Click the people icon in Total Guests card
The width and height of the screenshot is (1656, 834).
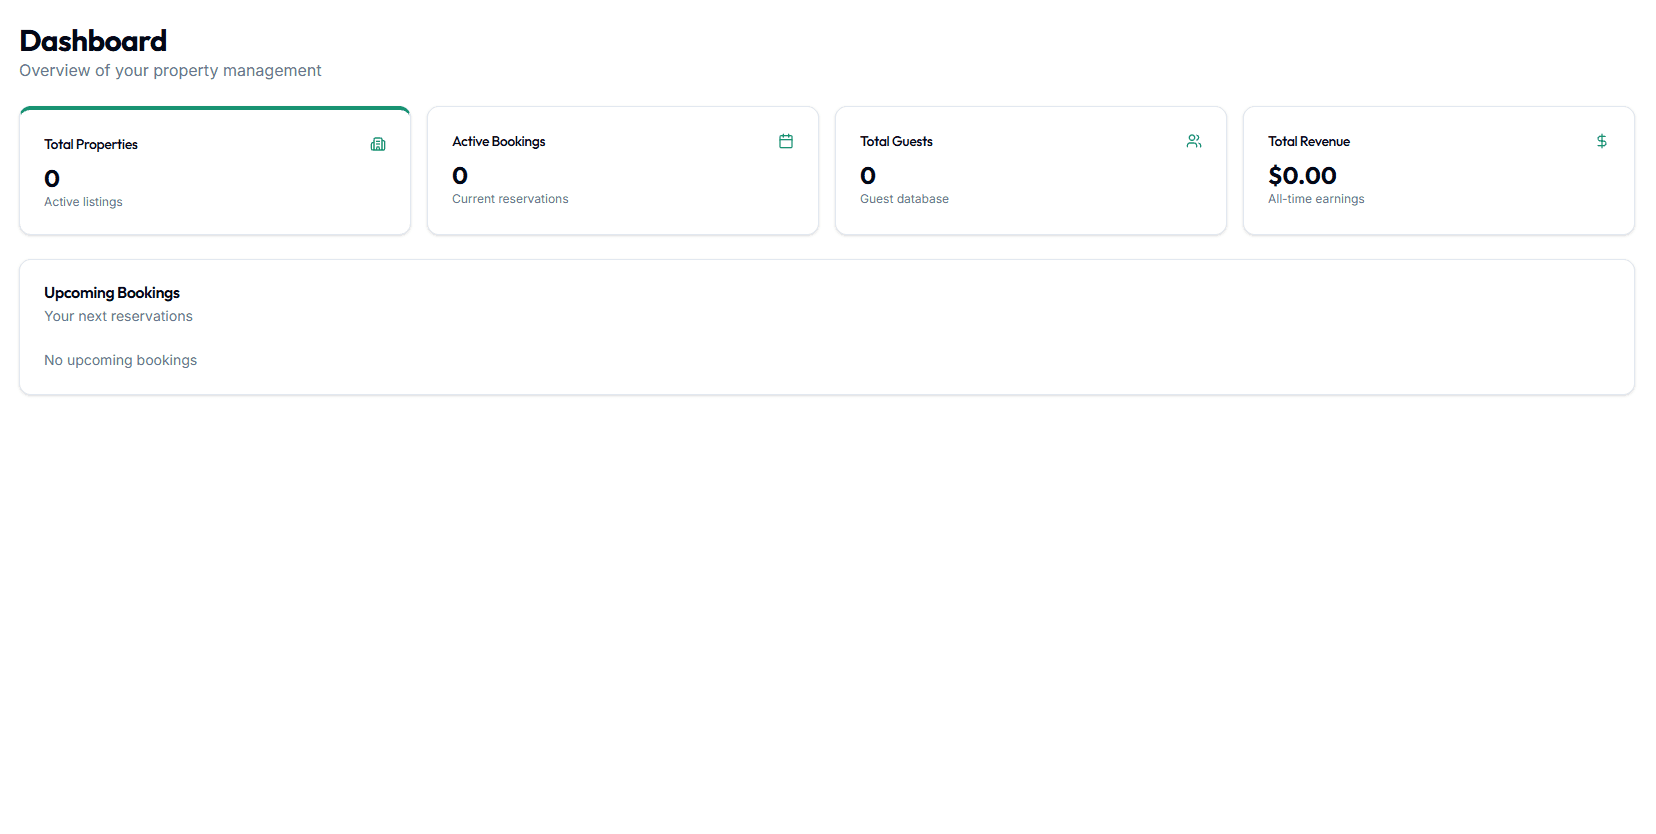point(1194,141)
